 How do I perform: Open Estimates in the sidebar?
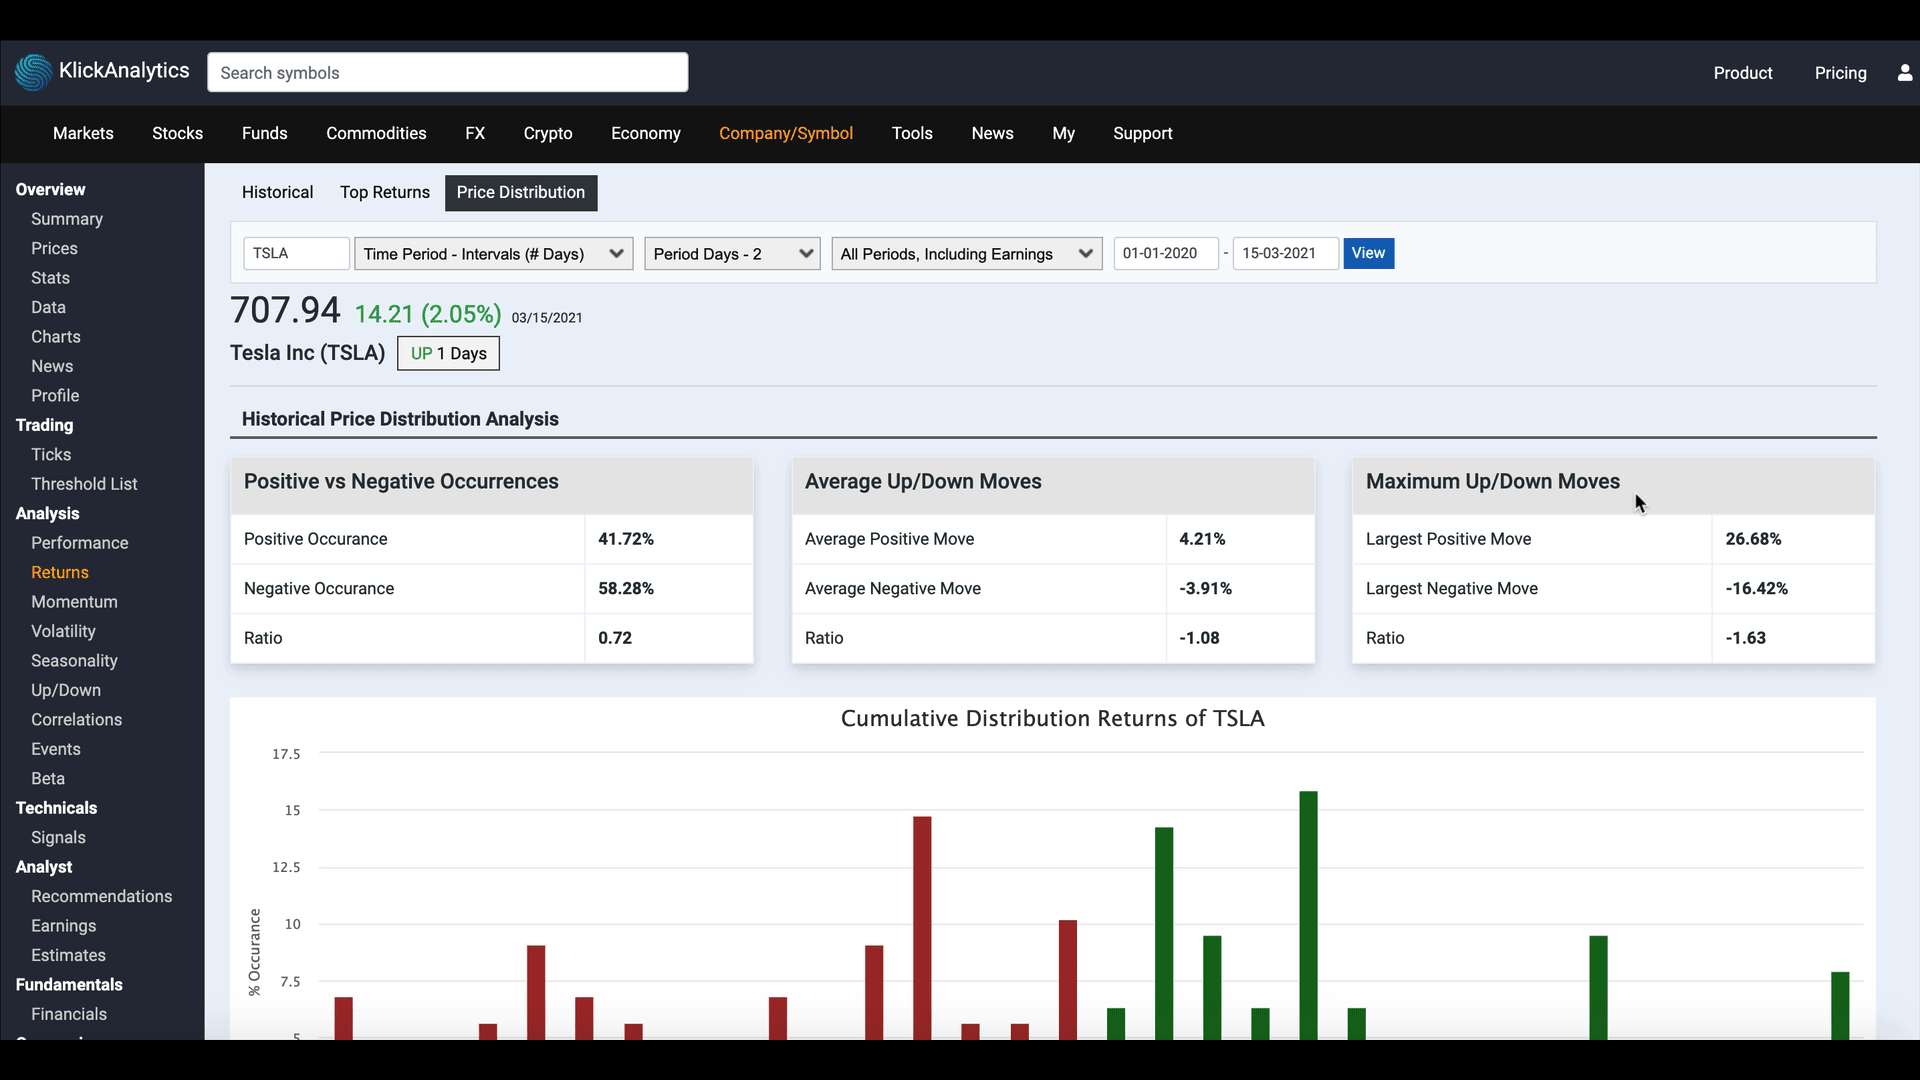coord(68,956)
